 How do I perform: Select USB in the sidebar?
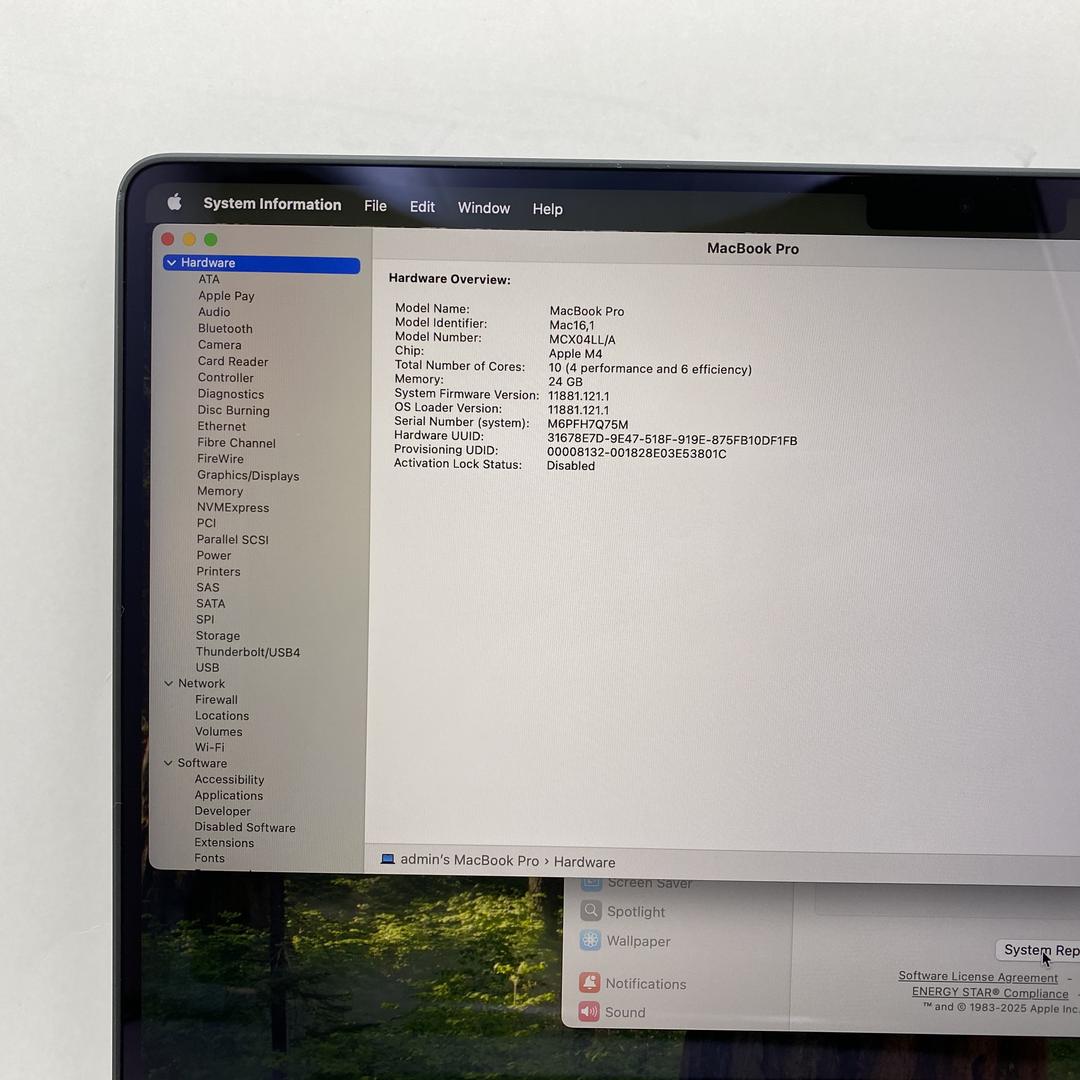coord(207,667)
